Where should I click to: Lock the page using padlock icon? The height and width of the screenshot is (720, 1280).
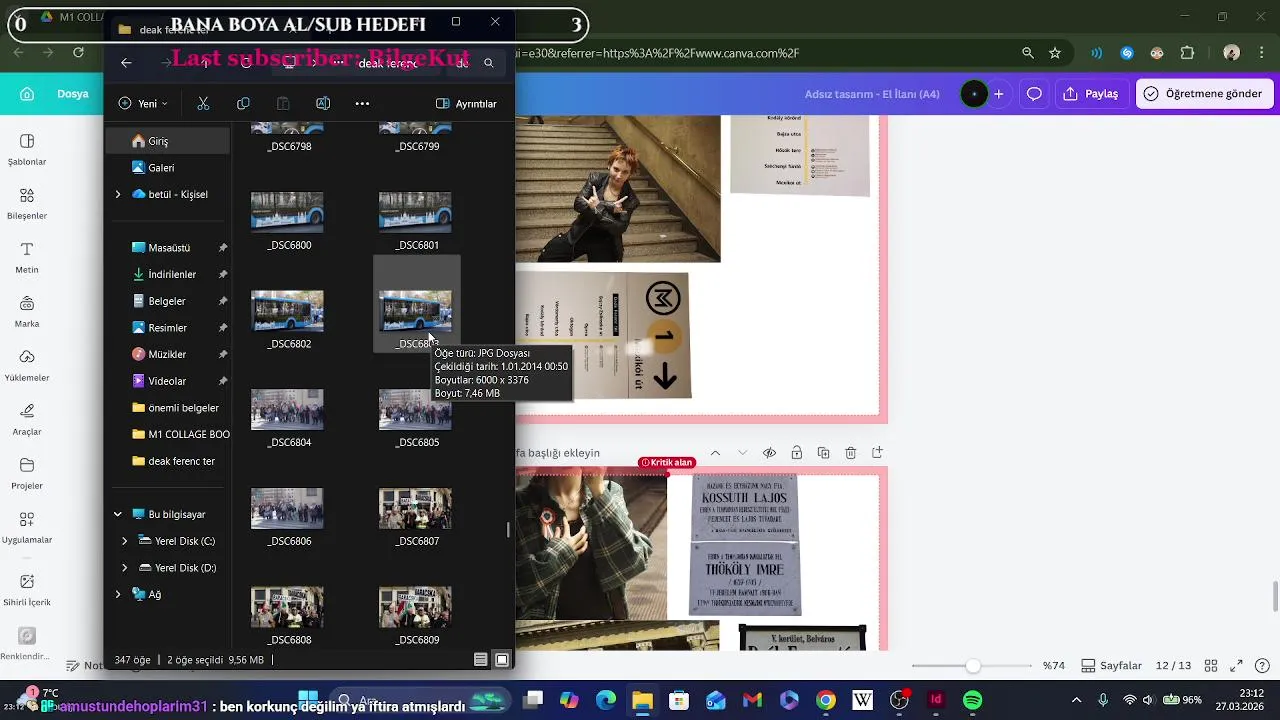click(796, 453)
